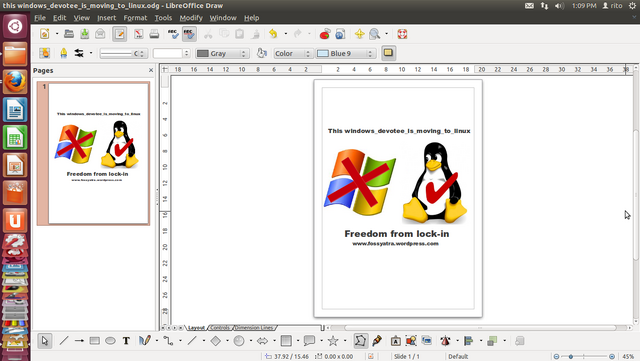Click the Document as E-mail icon
Image resolution: width=640 pixels, height=361 pixels.
[x=100, y=34]
